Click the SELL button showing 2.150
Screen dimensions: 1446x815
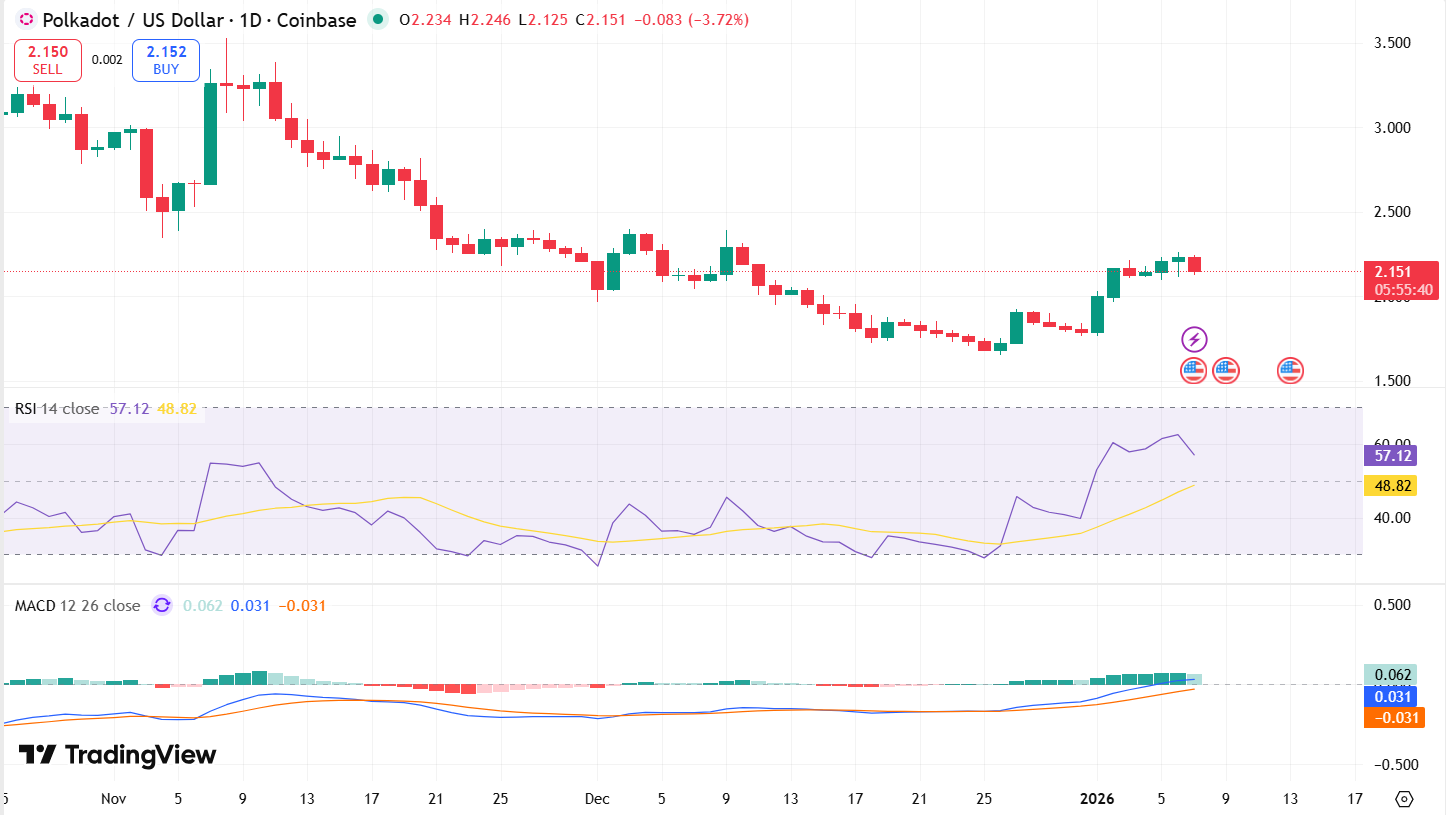pos(46,60)
